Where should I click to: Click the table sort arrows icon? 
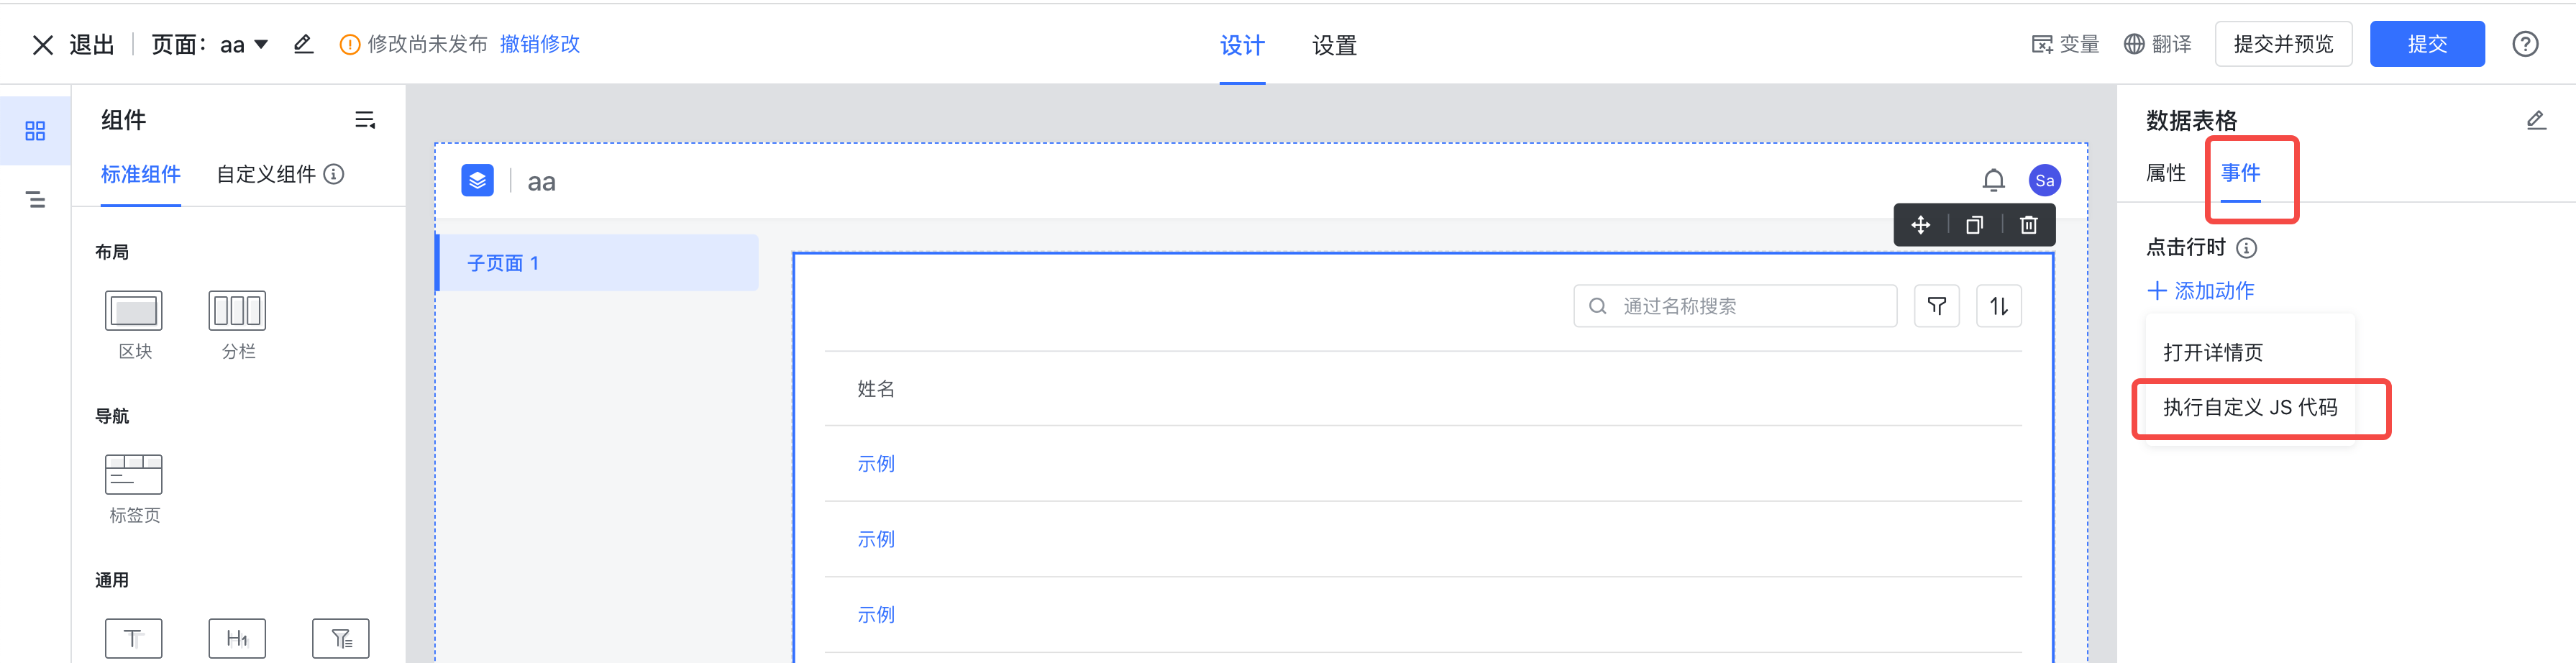click(x=1998, y=306)
